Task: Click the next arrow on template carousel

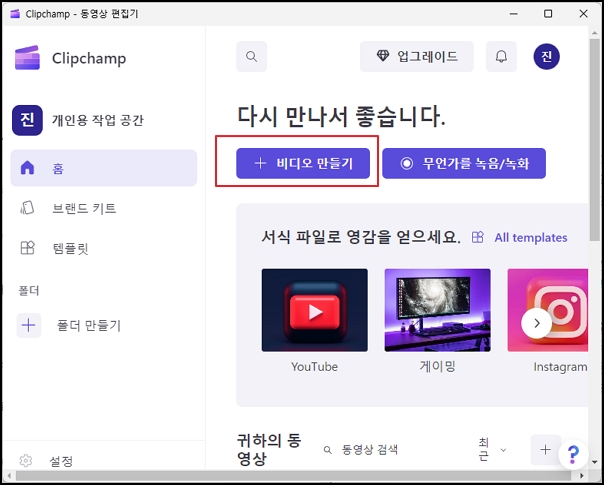Action: tap(537, 324)
